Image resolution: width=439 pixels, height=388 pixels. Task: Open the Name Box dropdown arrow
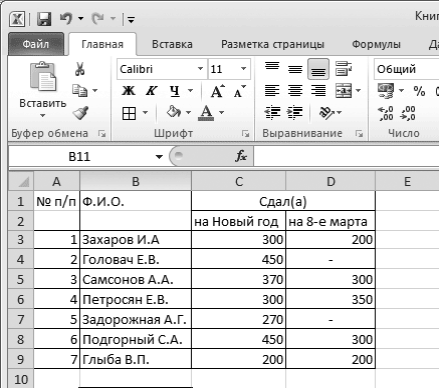click(x=159, y=157)
